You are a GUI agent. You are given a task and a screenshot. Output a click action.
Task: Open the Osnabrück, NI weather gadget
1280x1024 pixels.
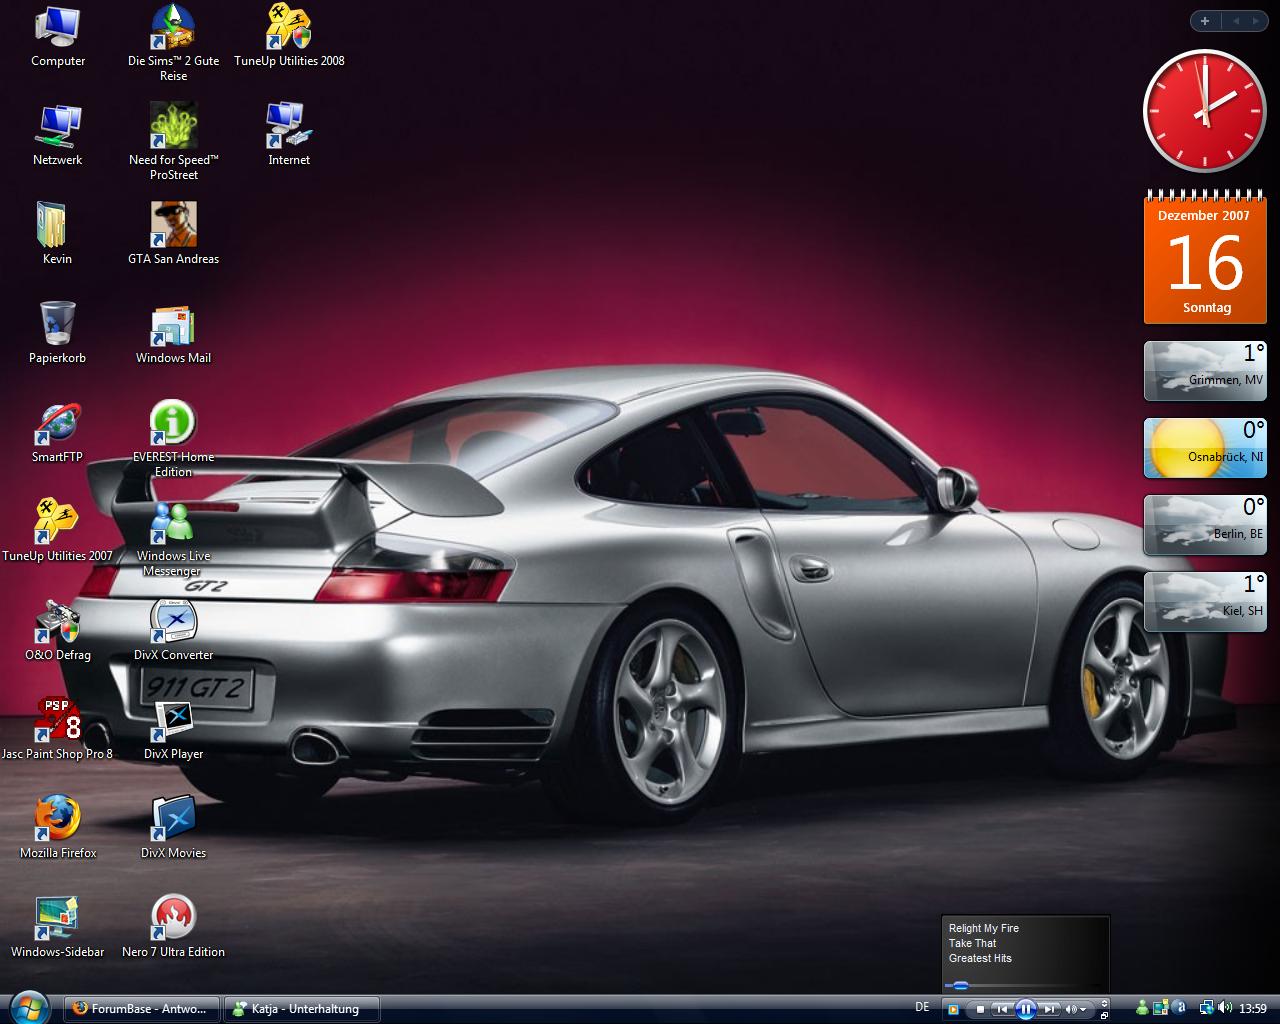point(1205,447)
